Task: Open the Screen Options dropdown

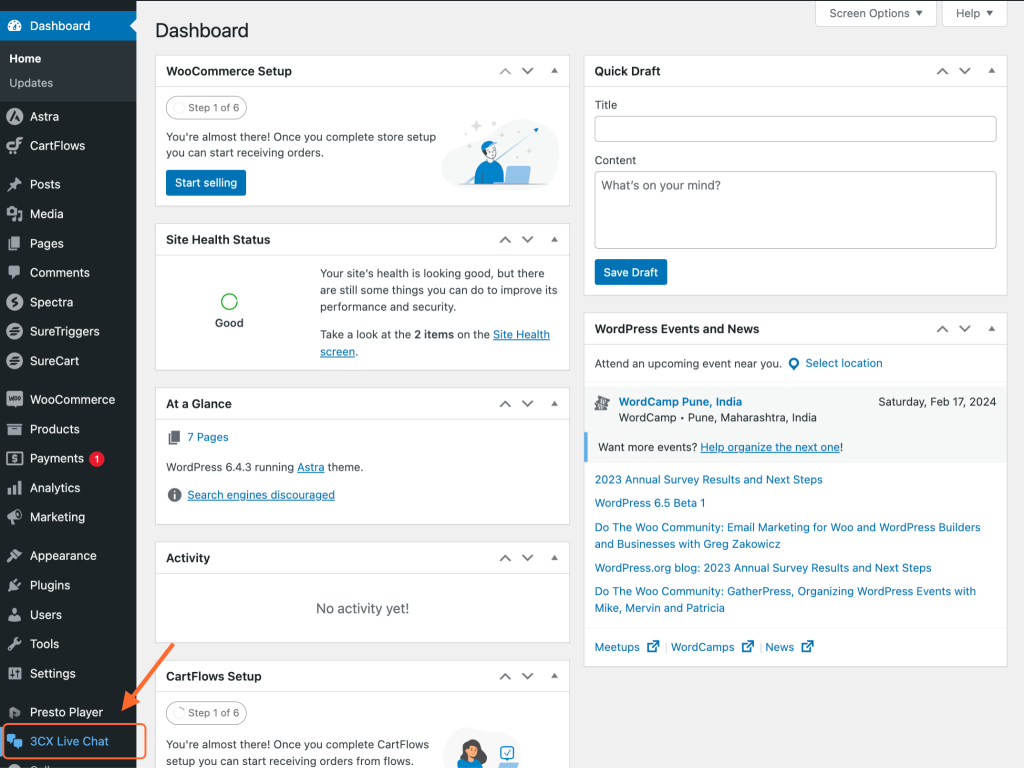Action: [x=876, y=14]
